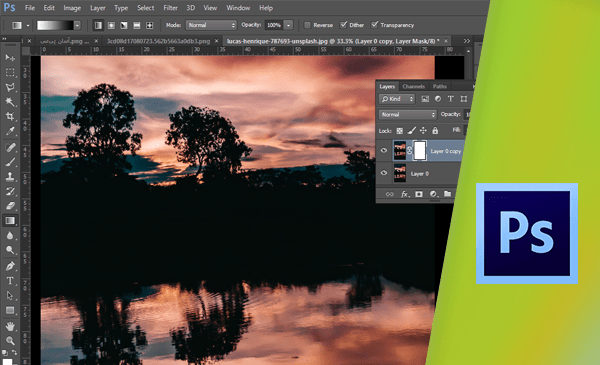The image size is (600, 365).
Task: Toggle adjustment layer filter icon
Action: [x=438, y=99]
